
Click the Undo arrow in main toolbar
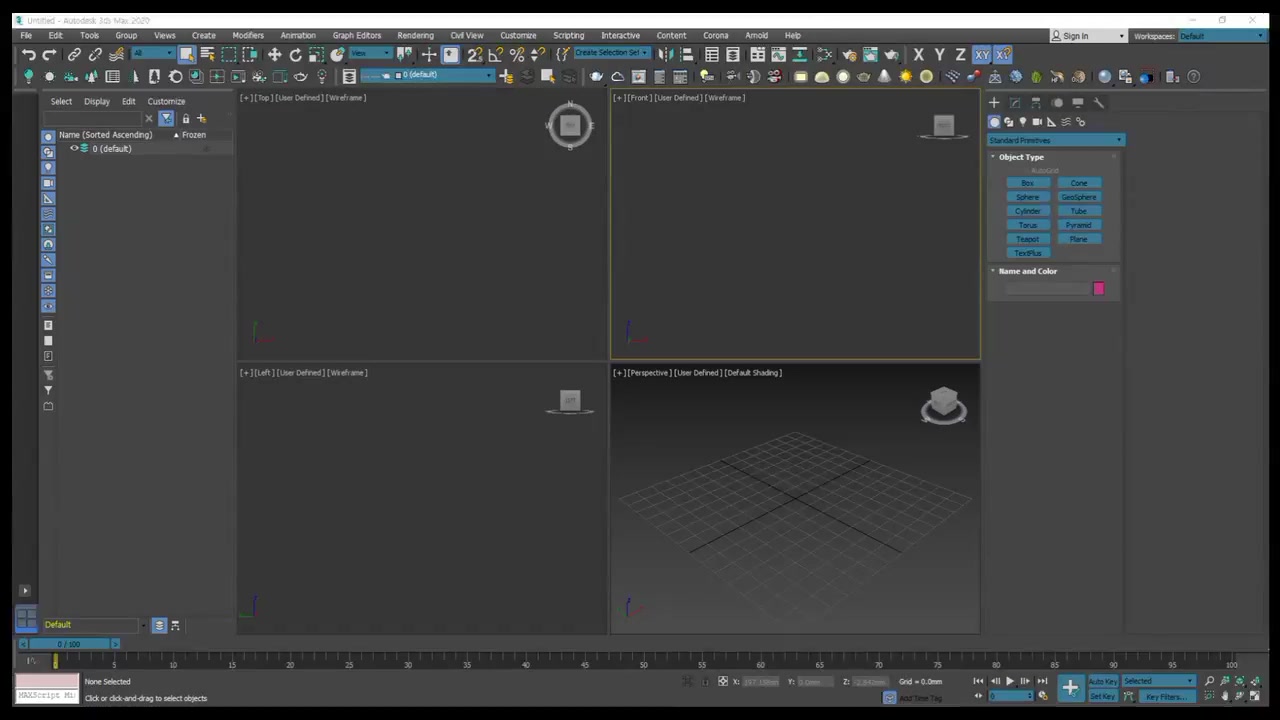pyautogui.click(x=28, y=55)
